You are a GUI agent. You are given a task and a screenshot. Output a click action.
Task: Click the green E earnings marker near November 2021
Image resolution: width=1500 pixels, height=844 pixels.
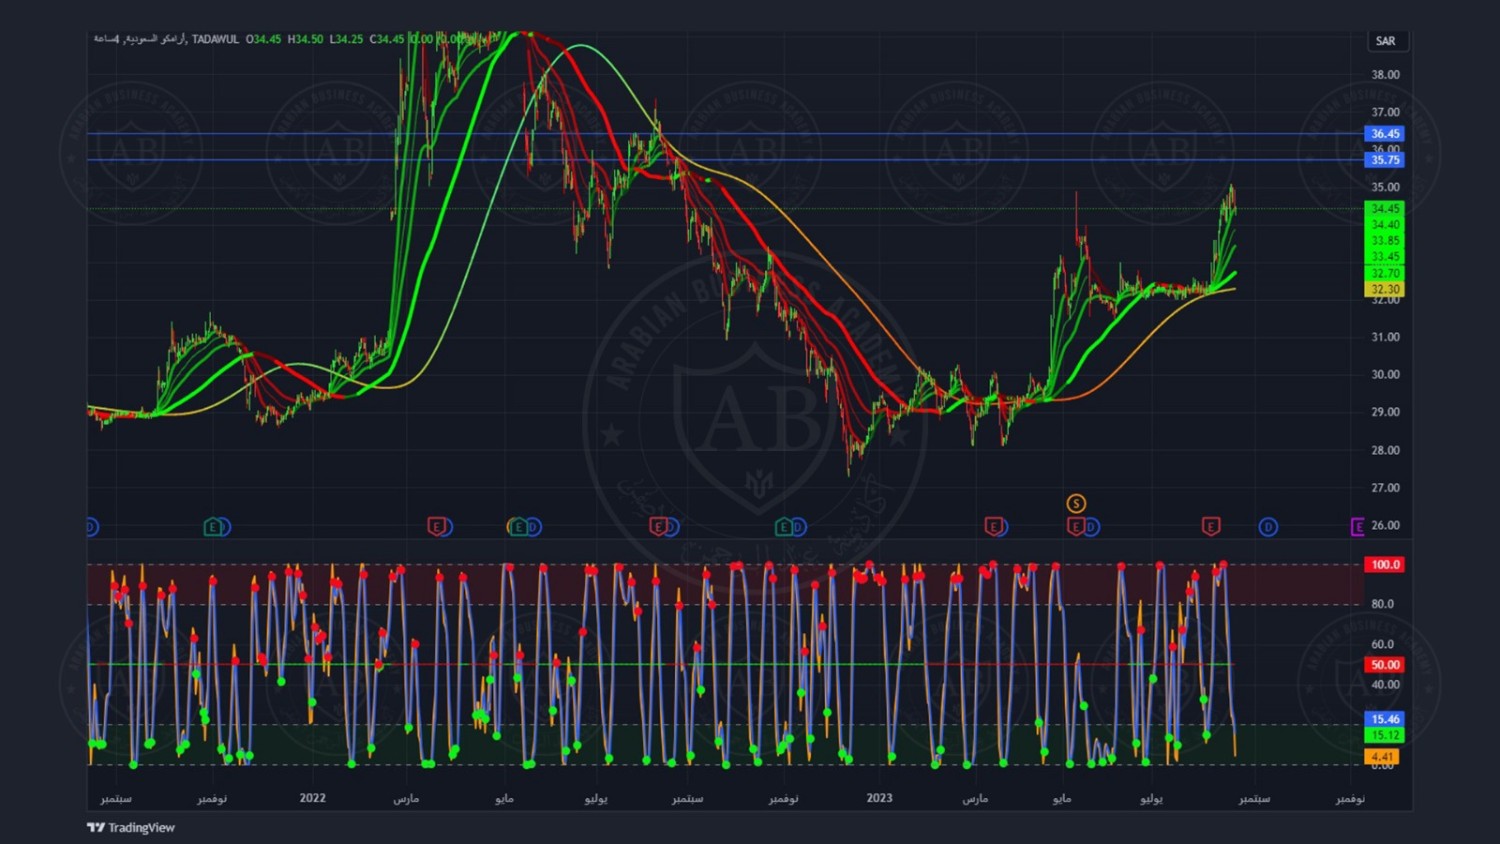(213, 526)
